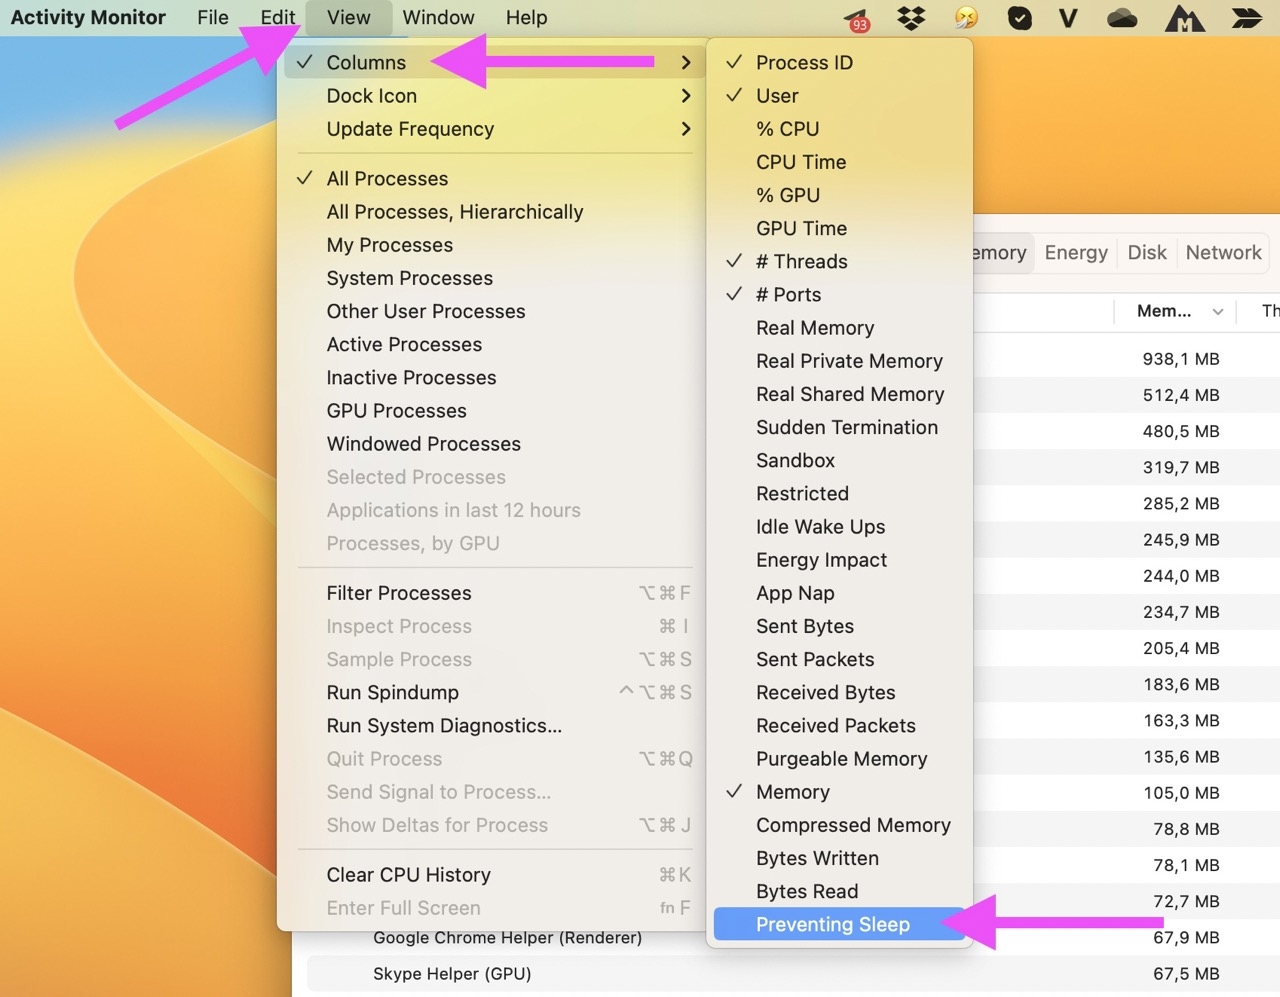
Task: Select All Processes view option
Action: 492,178
